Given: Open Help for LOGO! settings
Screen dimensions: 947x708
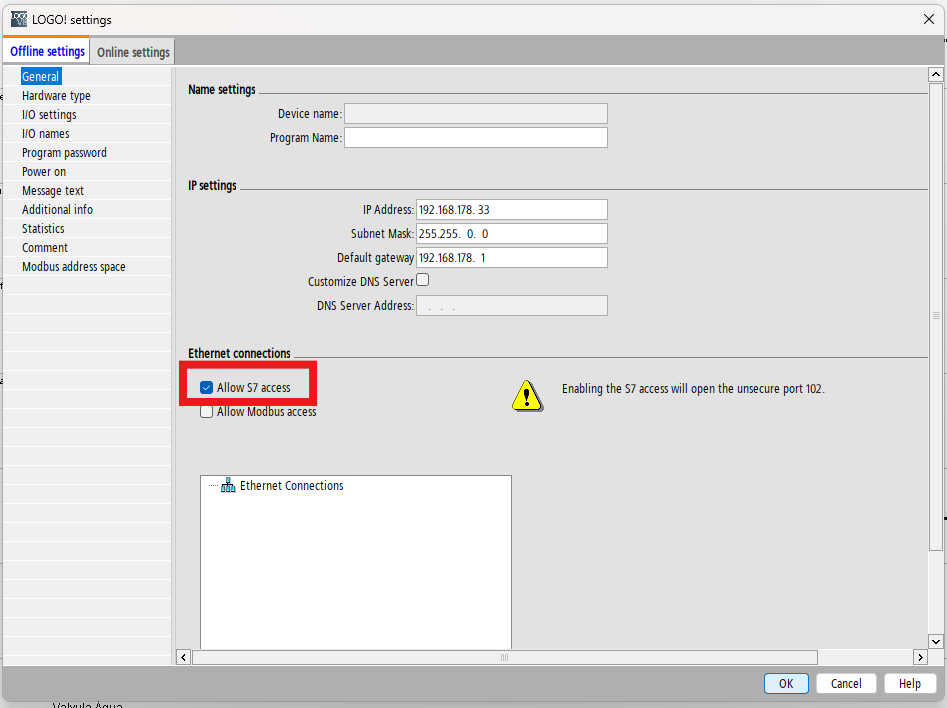Looking at the screenshot, I should point(910,683).
